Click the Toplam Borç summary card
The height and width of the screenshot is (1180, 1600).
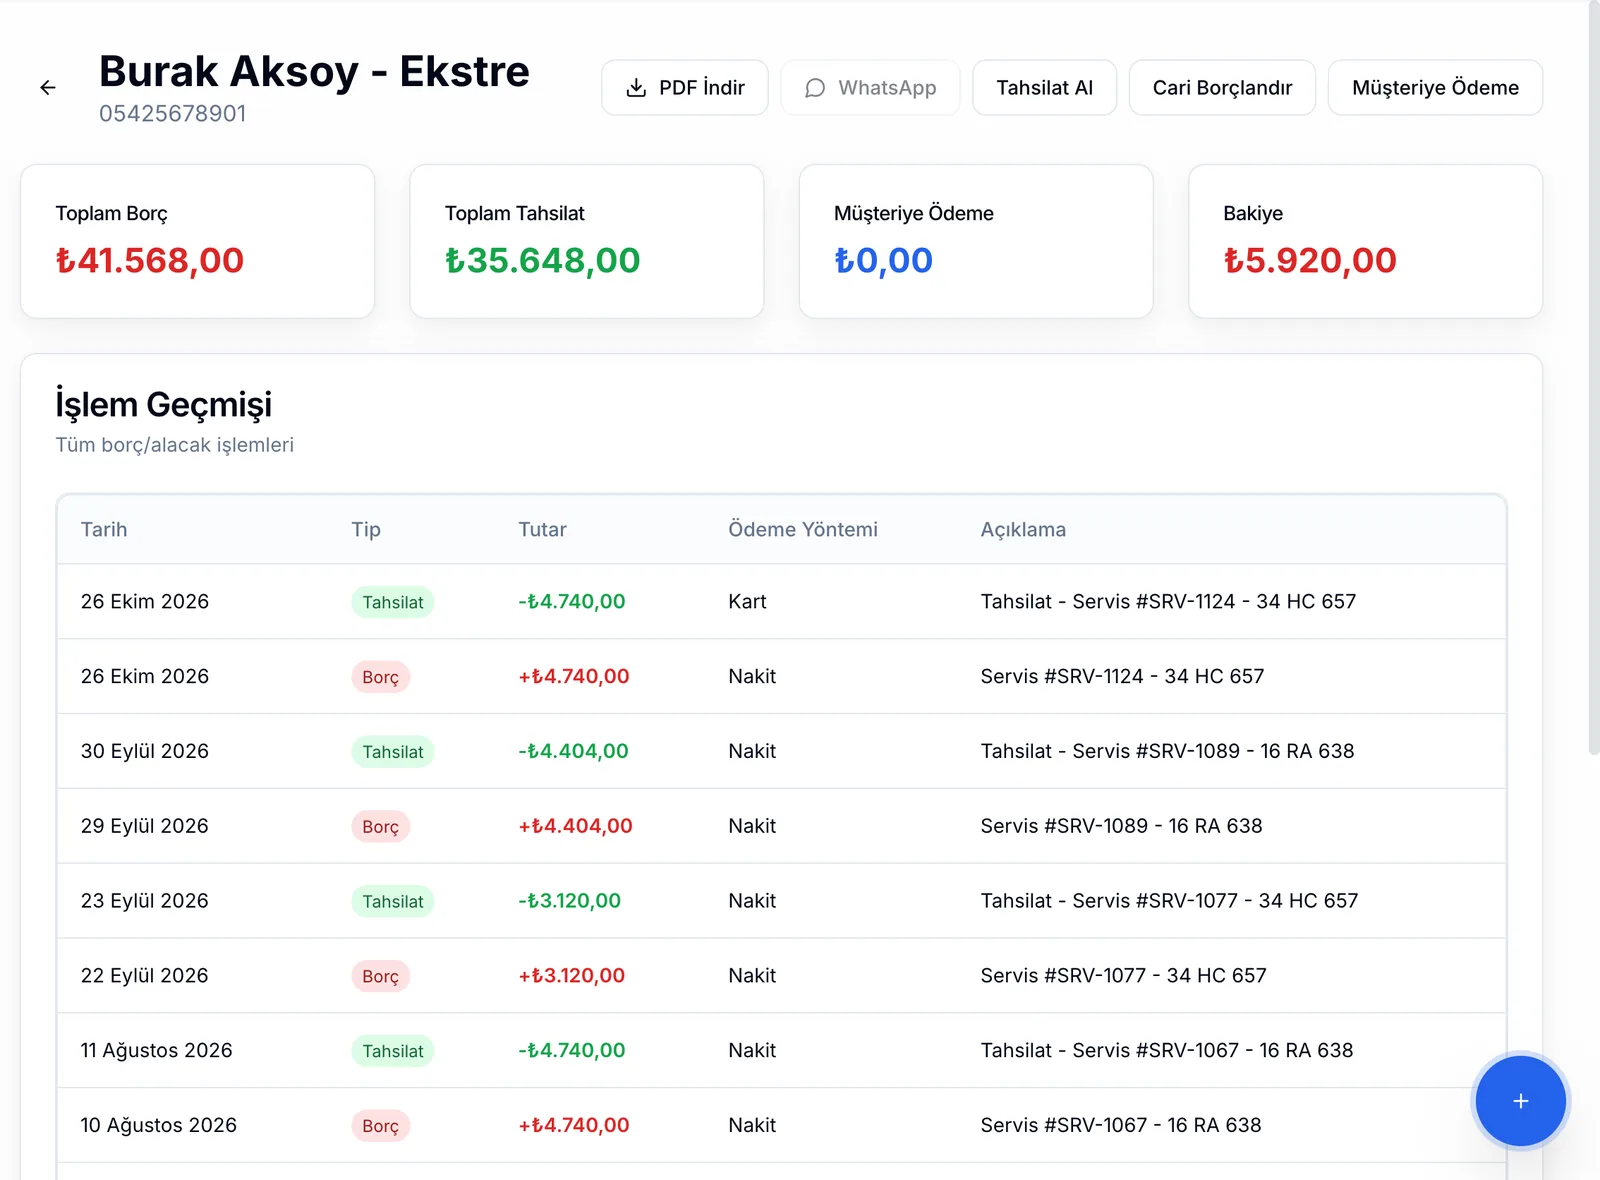click(x=197, y=241)
